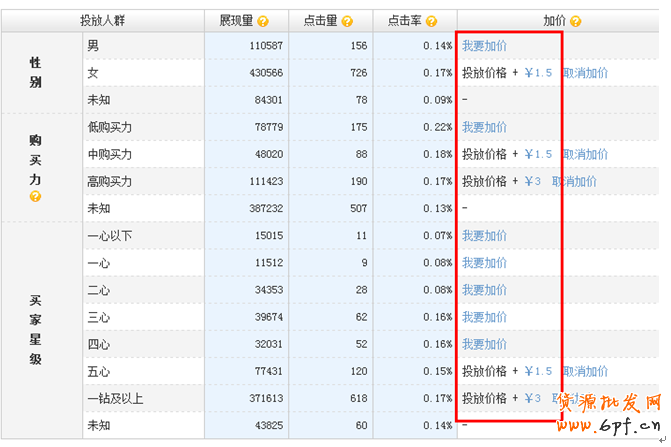Click help icon under 购买力 label
The height and width of the screenshot is (447, 671).
pyautogui.click(x=35, y=197)
